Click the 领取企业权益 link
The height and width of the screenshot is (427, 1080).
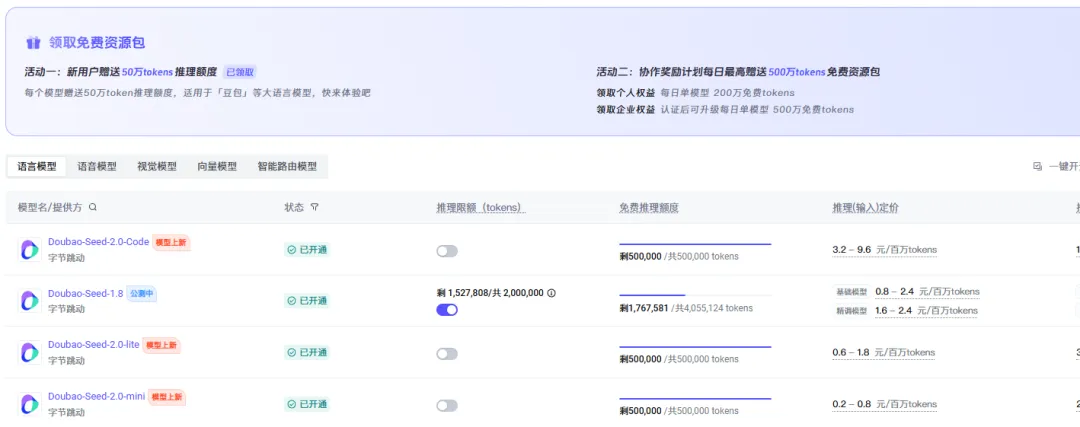click(625, 110)
